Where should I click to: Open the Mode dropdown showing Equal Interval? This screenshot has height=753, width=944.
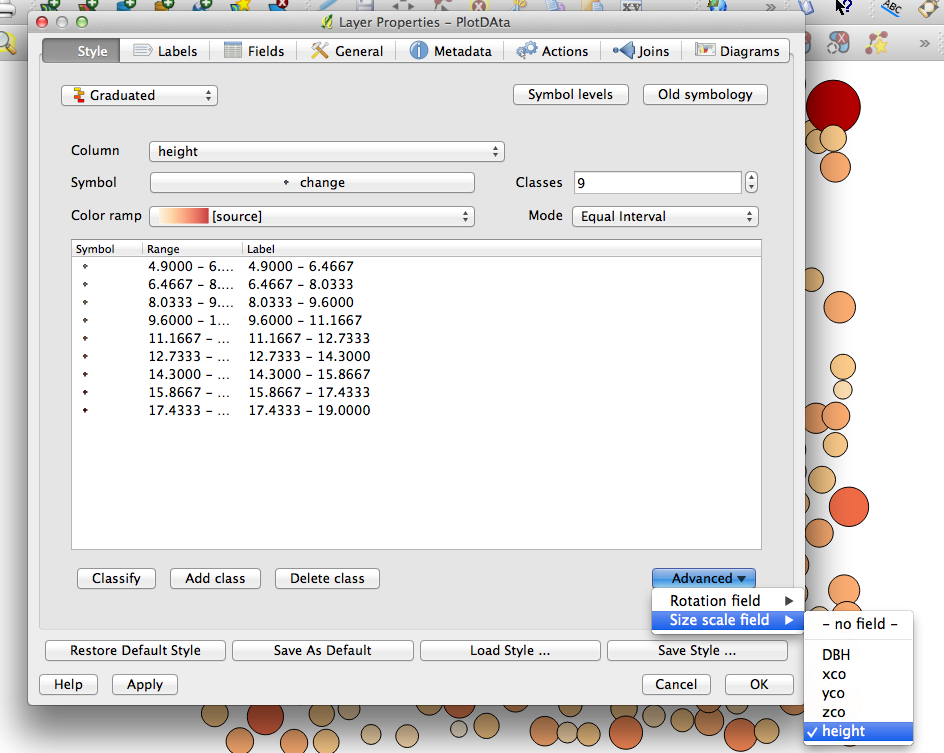click(665, 216)
